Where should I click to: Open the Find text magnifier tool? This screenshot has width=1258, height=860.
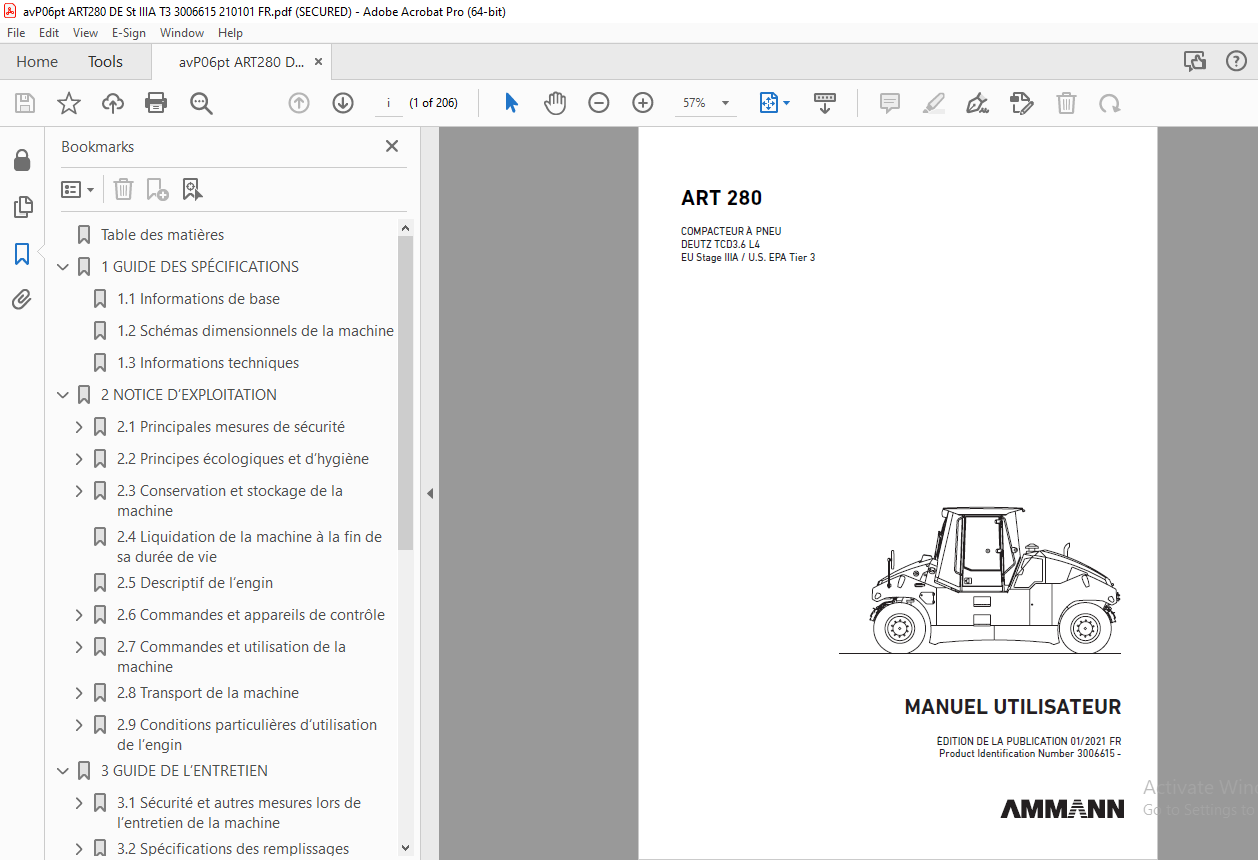(201, 103)
